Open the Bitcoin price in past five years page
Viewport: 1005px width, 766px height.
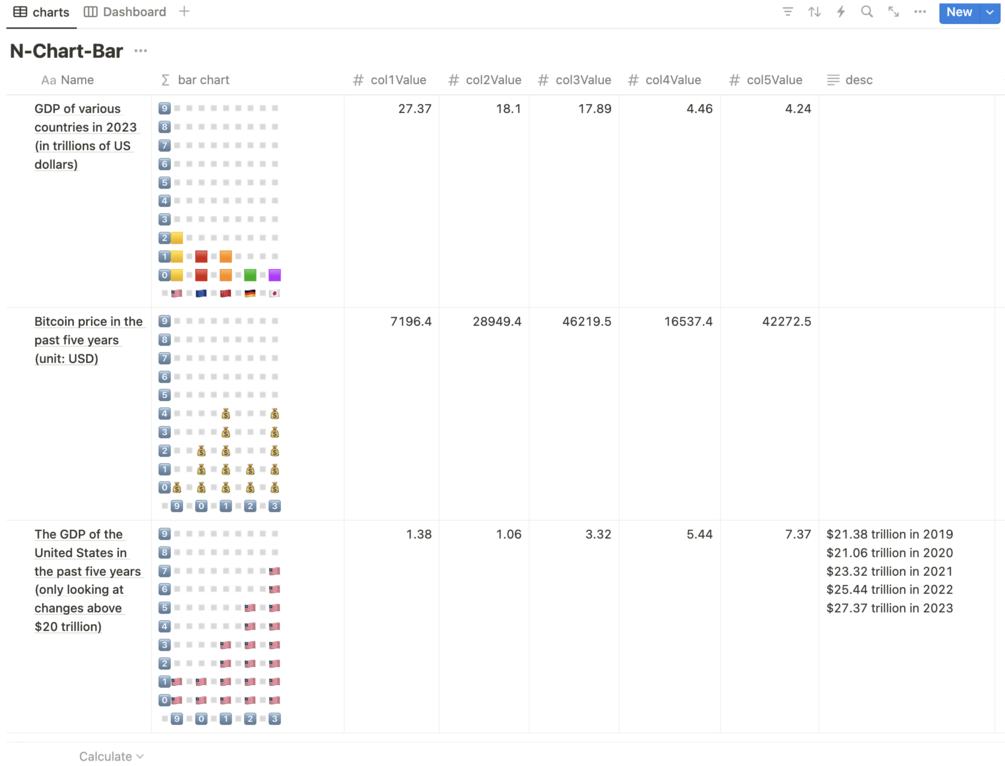(88, 340)
